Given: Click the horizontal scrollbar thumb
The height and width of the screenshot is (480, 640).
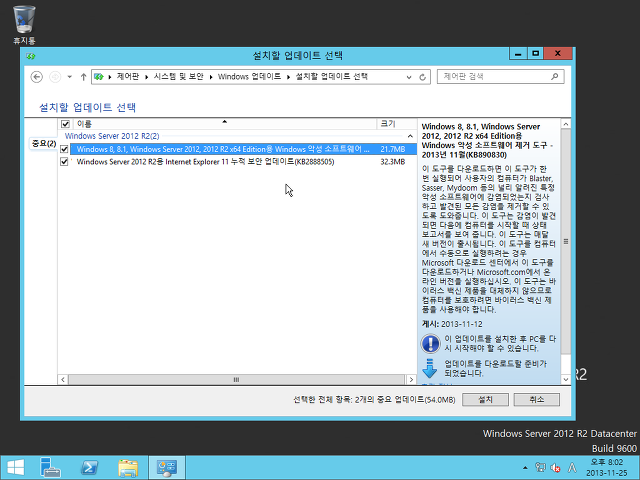Looking at the screenshot, I should coord(236,380).
